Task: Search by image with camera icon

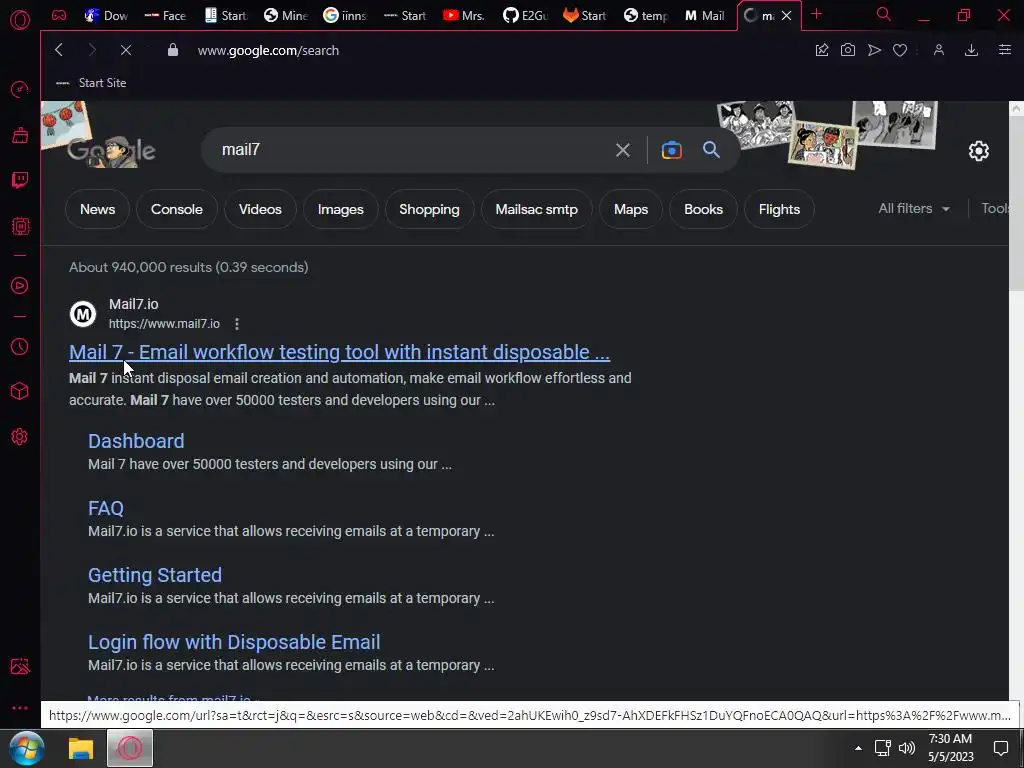Action: [x=671, y=150]
